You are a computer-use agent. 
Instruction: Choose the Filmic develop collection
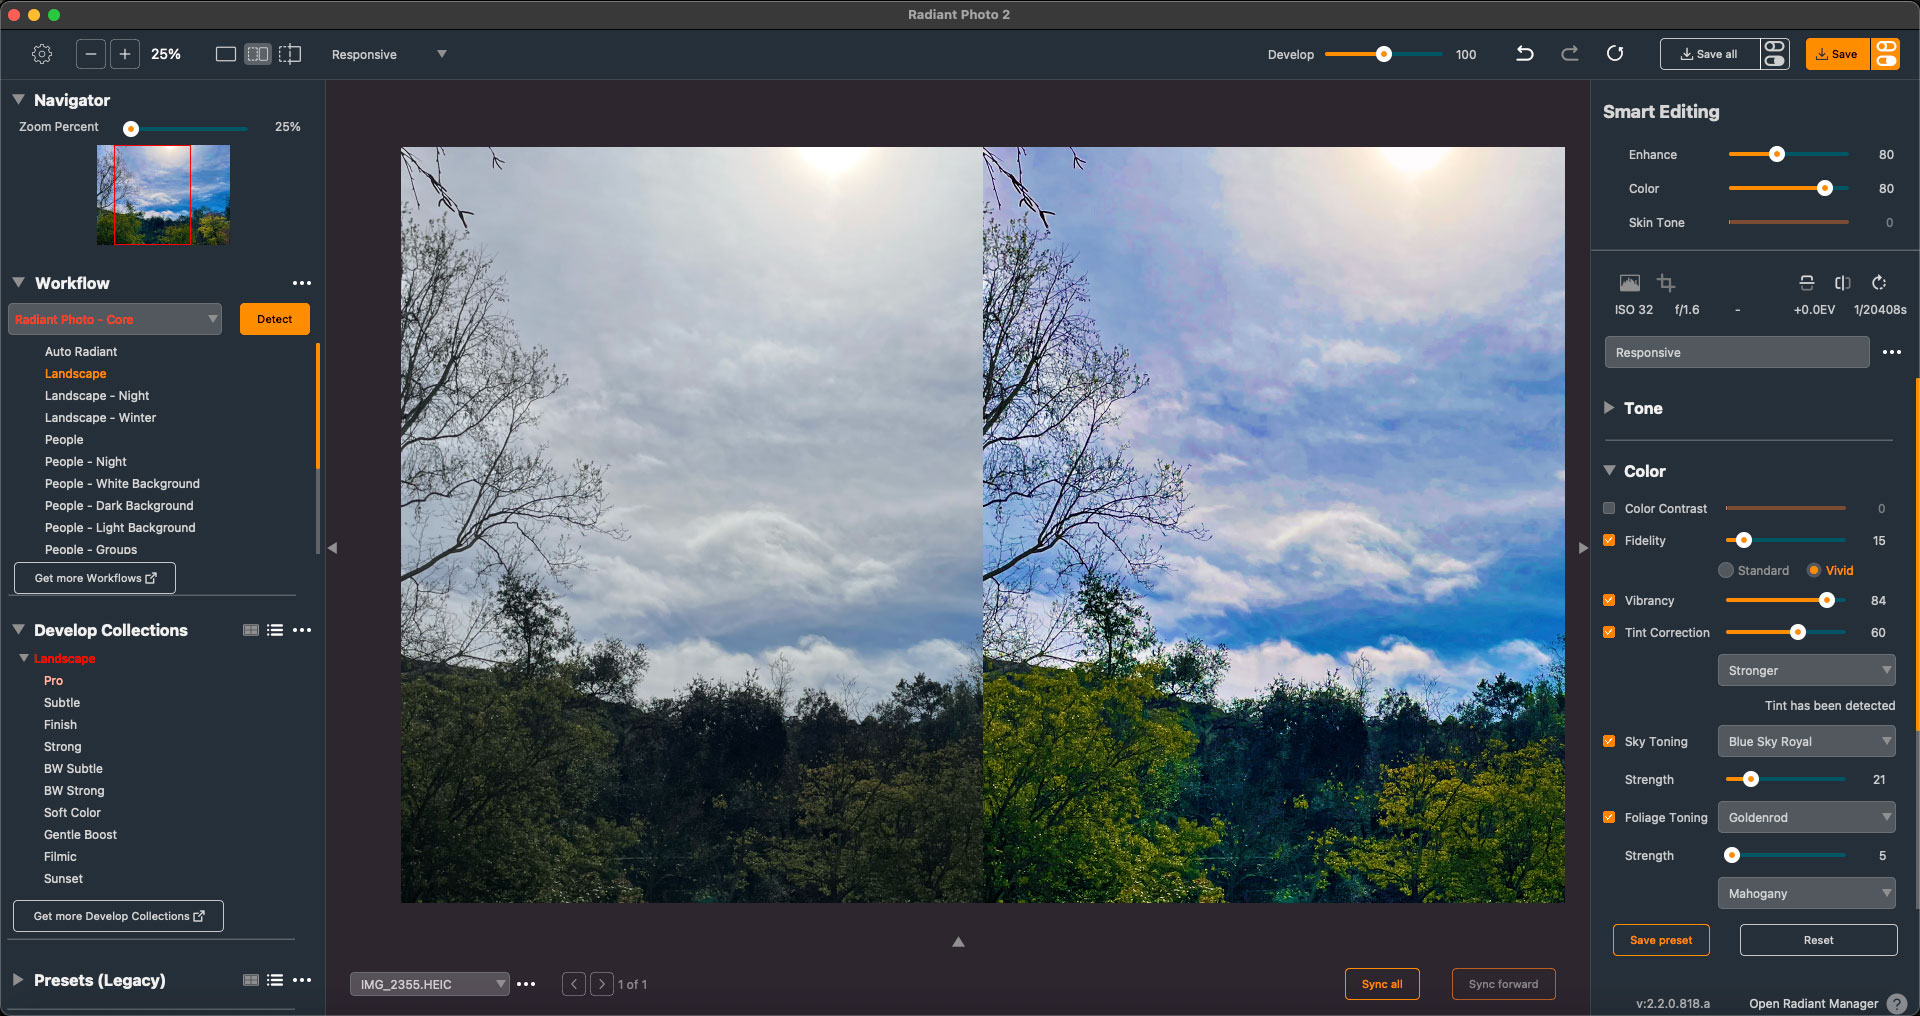tap(60, 857)
